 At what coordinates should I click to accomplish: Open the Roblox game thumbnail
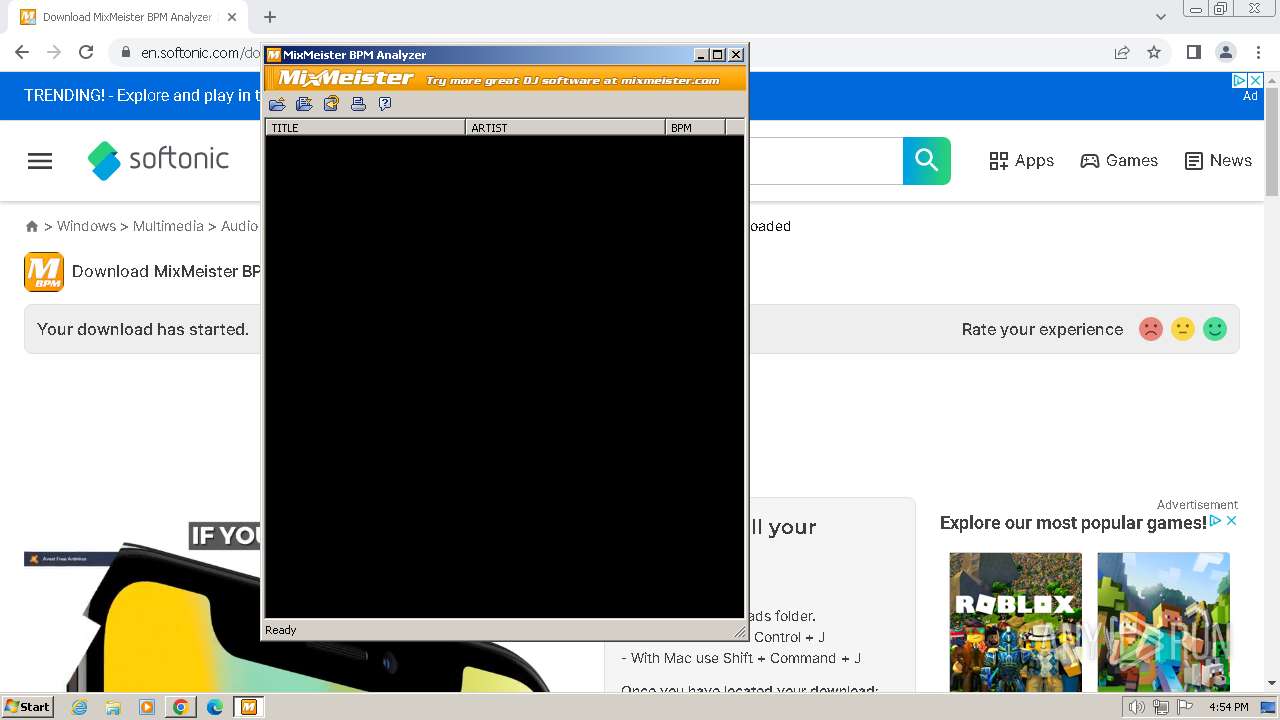[x=1015, y=621]
